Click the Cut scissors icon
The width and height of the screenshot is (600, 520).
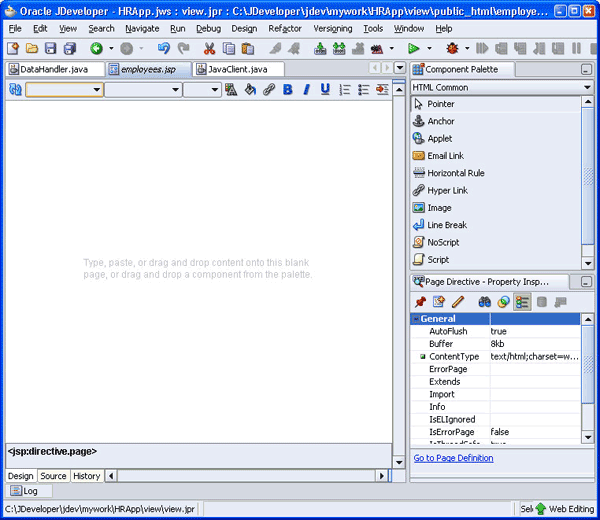(x=210, y=48)
